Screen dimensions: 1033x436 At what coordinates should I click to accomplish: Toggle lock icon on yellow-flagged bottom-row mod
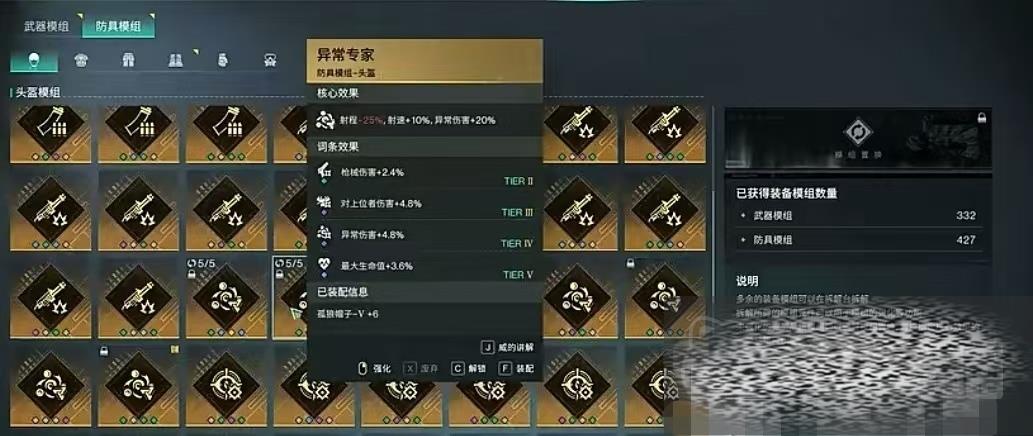pyautogui.click(x=103, y=352)
